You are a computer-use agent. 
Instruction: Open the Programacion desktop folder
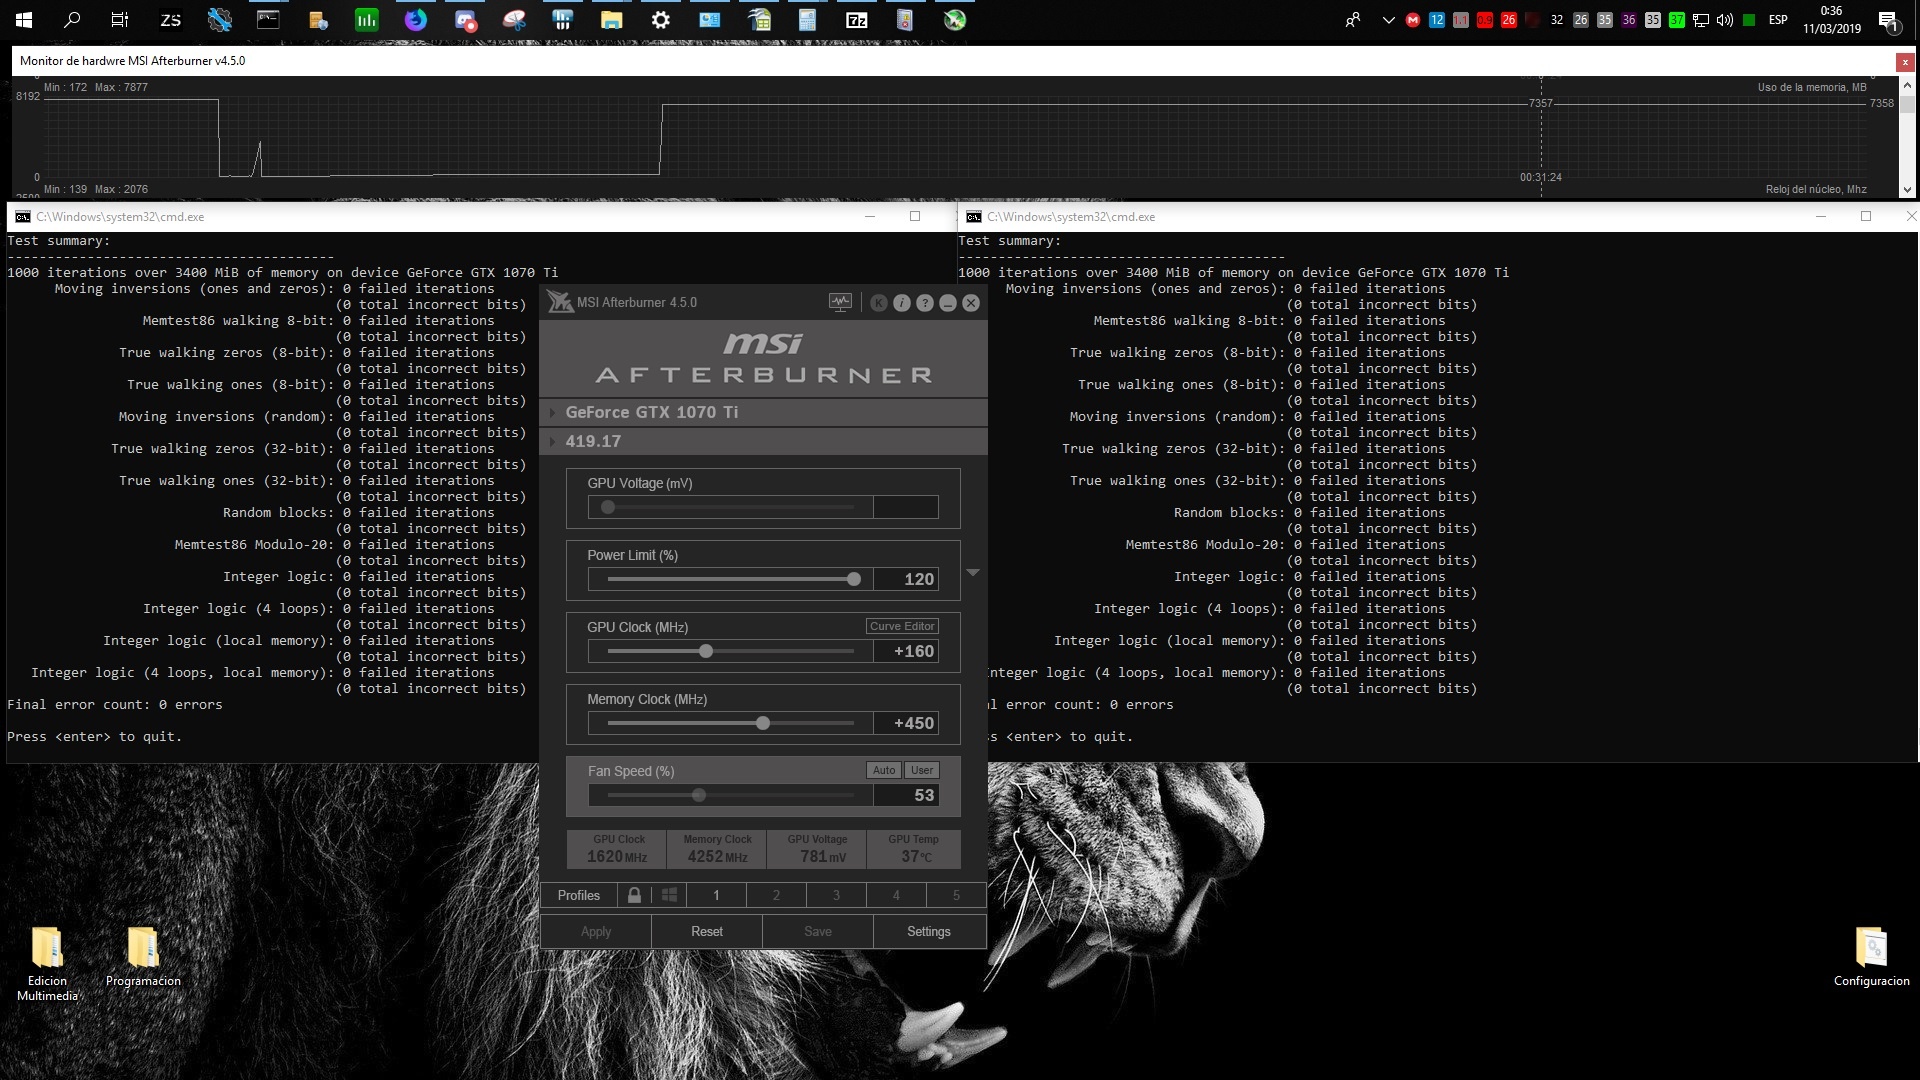[x=143, y=957]
